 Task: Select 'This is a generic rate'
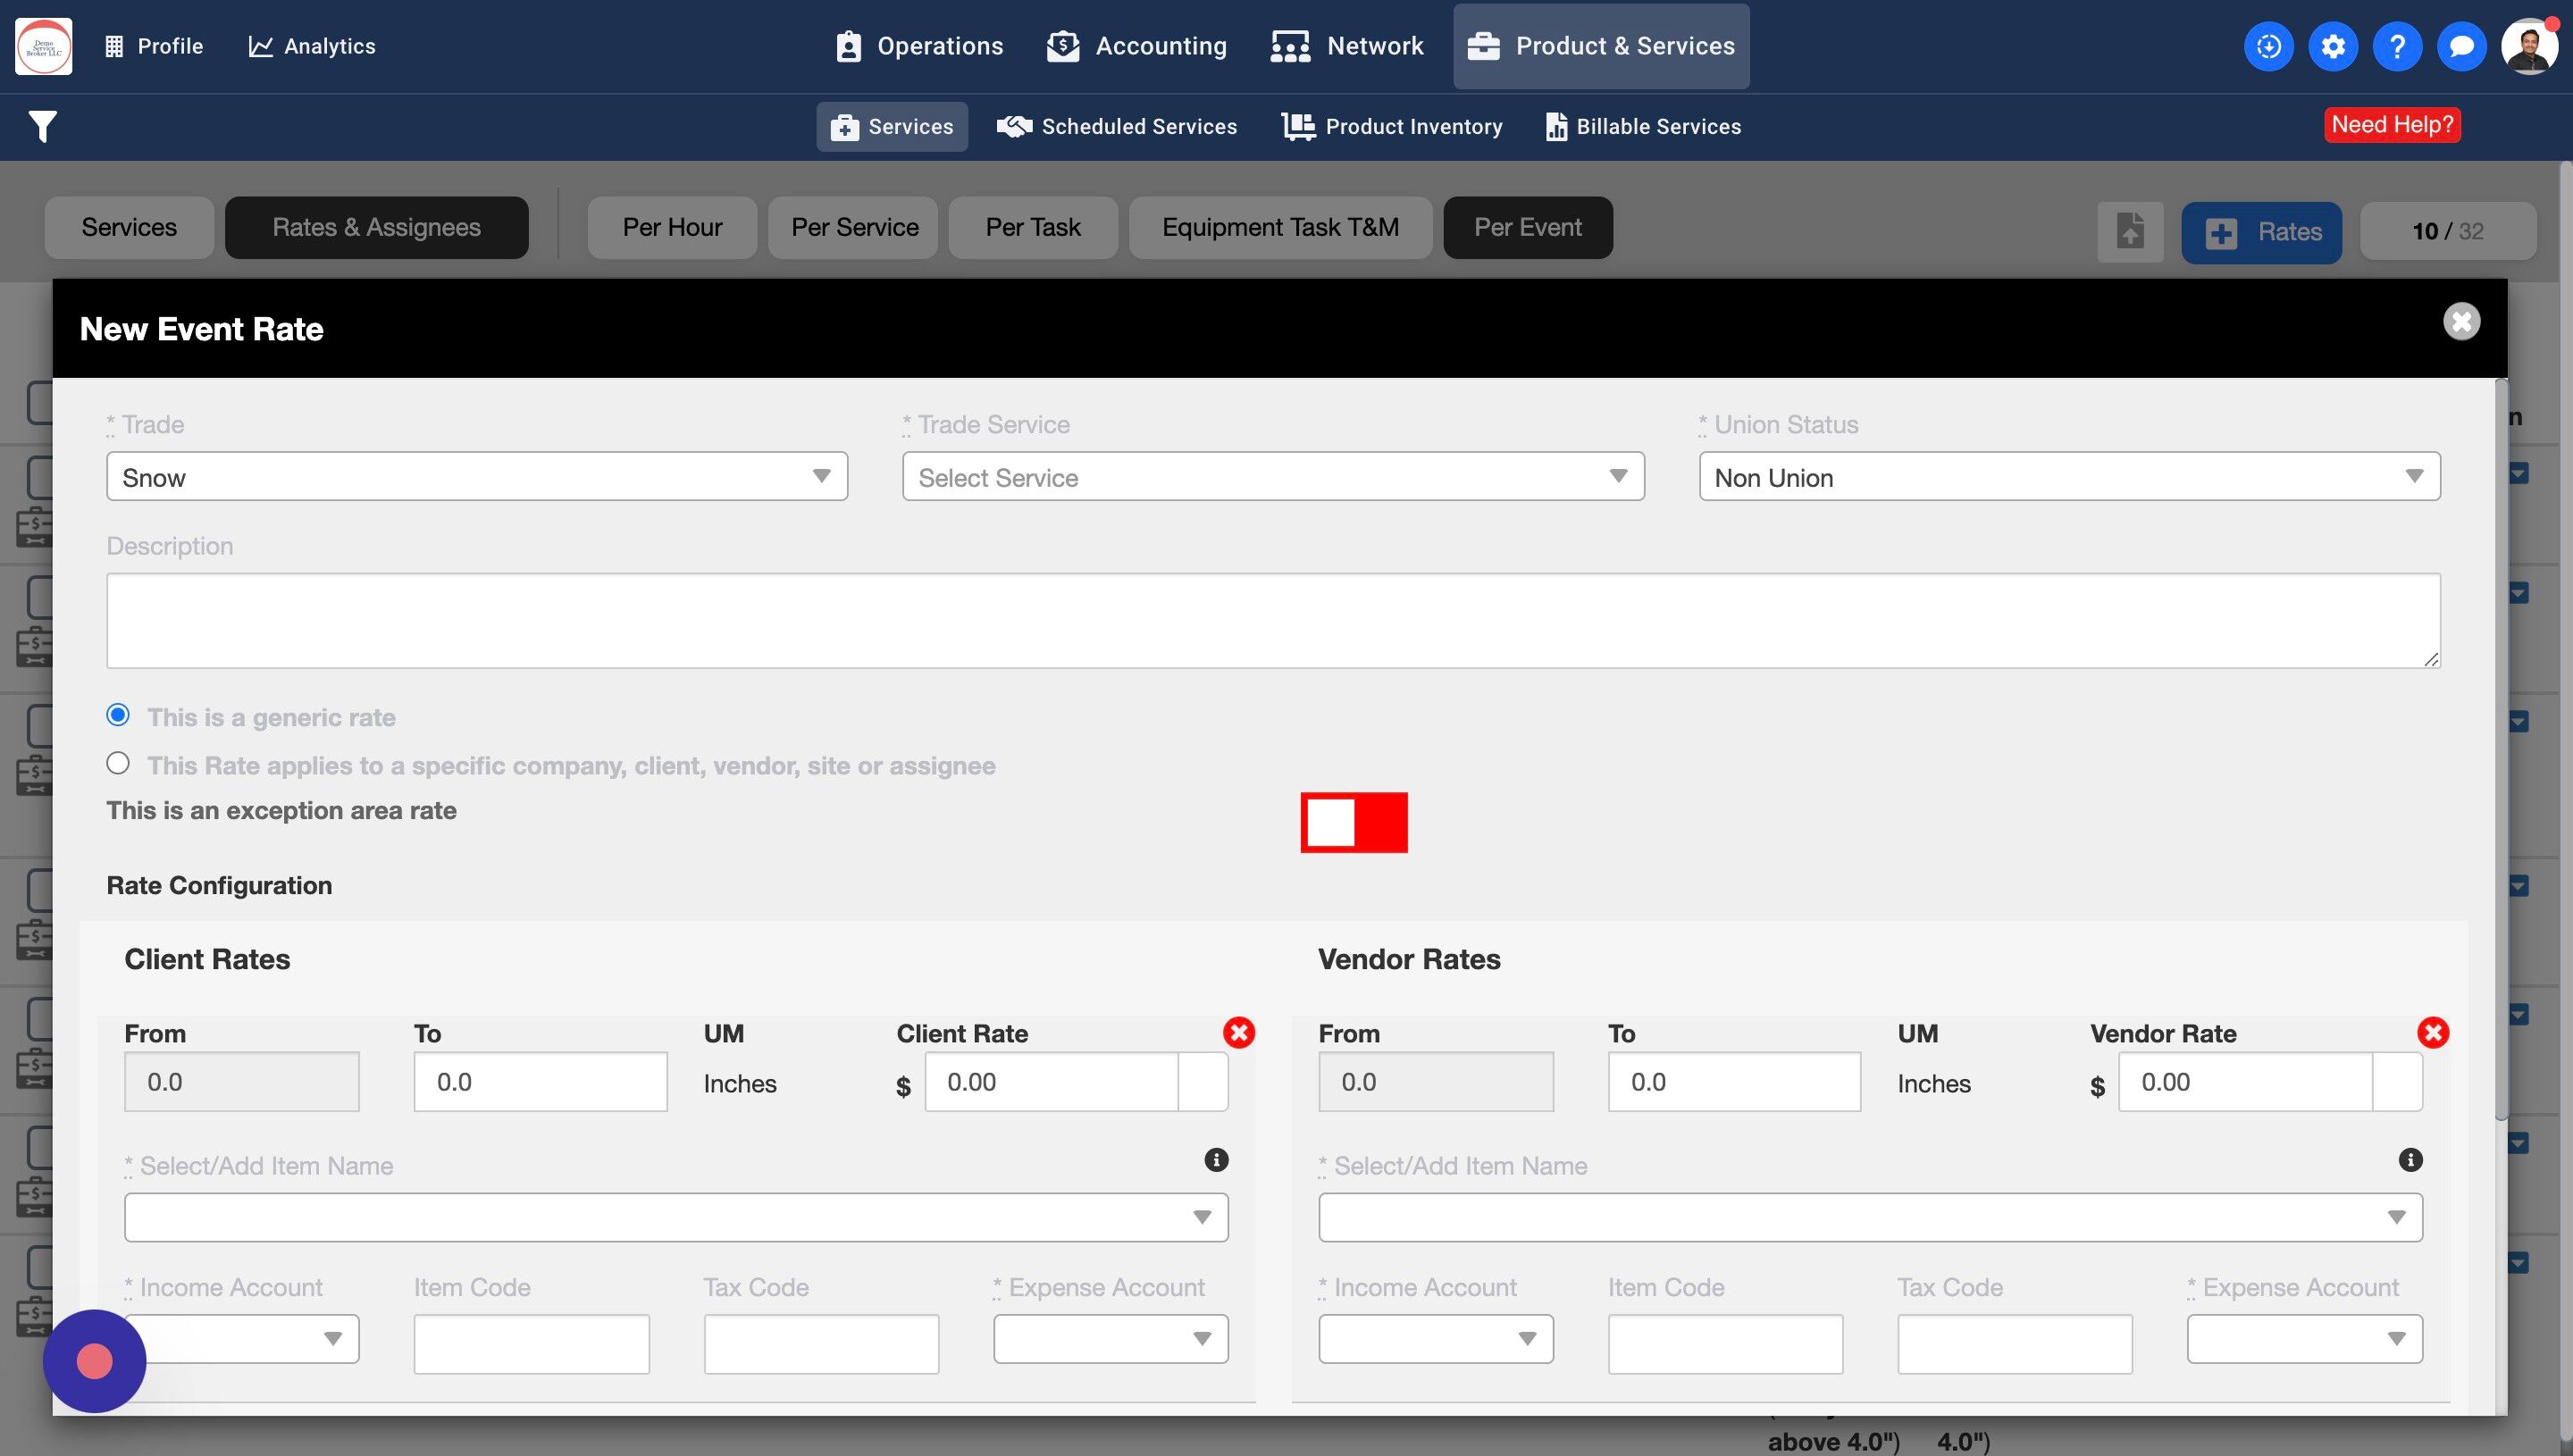coord(118,715)
